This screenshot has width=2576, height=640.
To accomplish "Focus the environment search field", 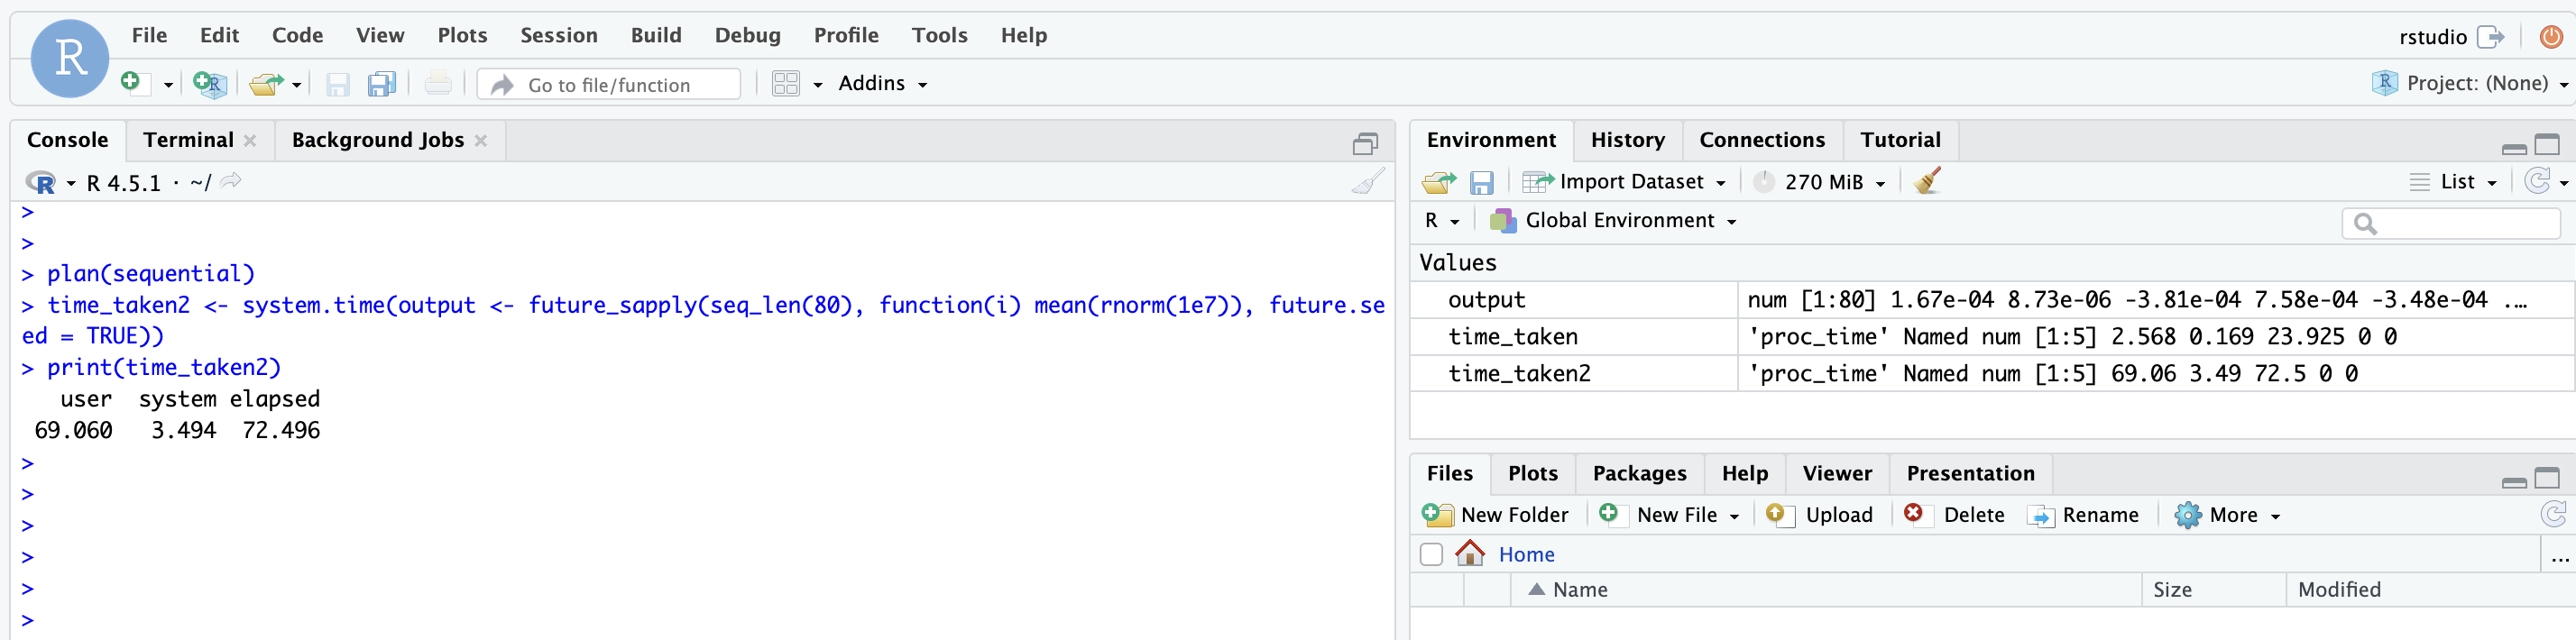I will point(2451,224).
